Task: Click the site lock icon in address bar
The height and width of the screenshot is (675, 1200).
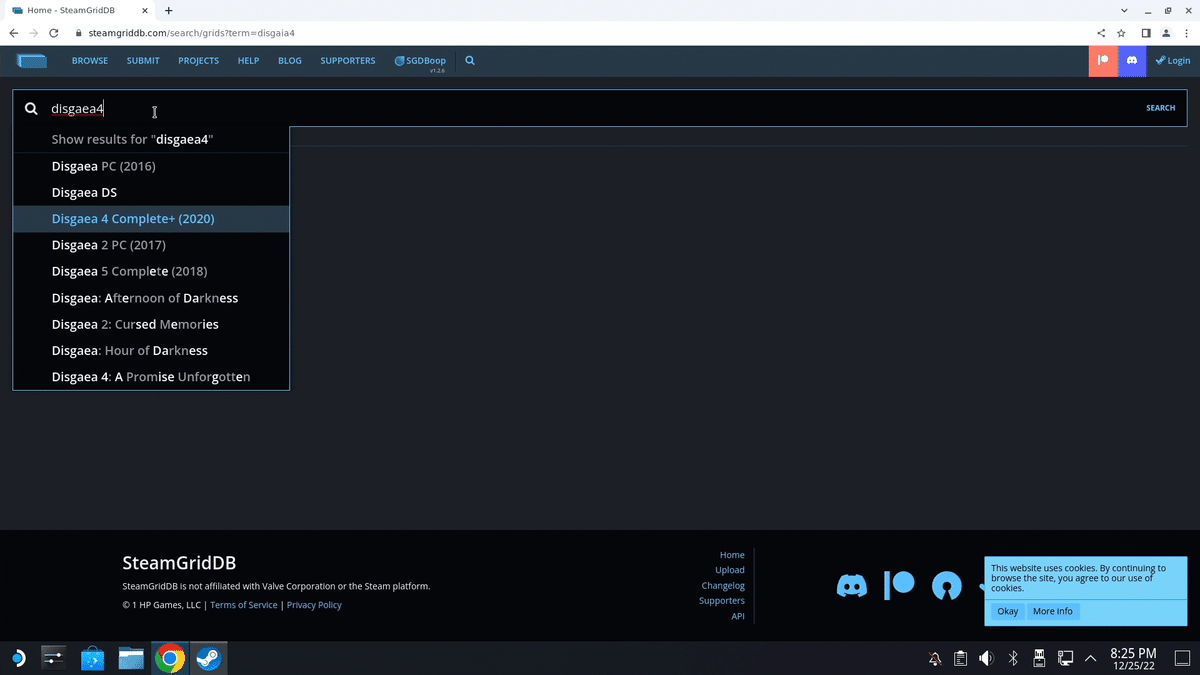Action: [79, 33]
